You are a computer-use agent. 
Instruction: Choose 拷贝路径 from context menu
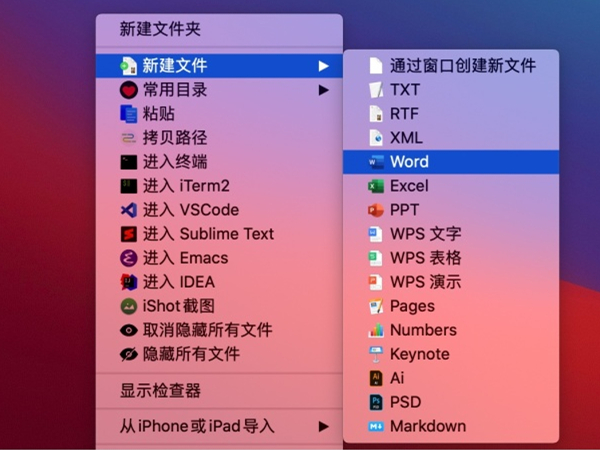pyautogui.click(x=175, y=138)
